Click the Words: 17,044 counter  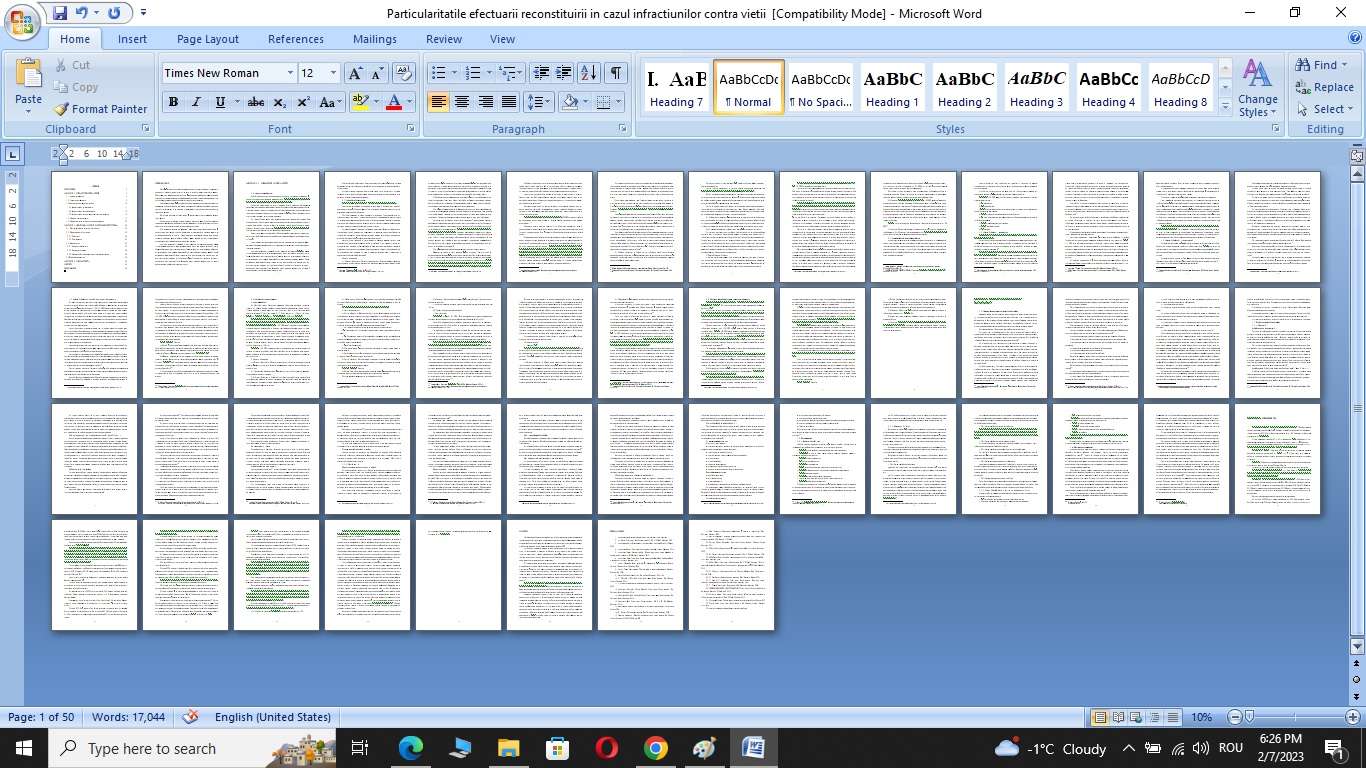[x=128, y=717]
